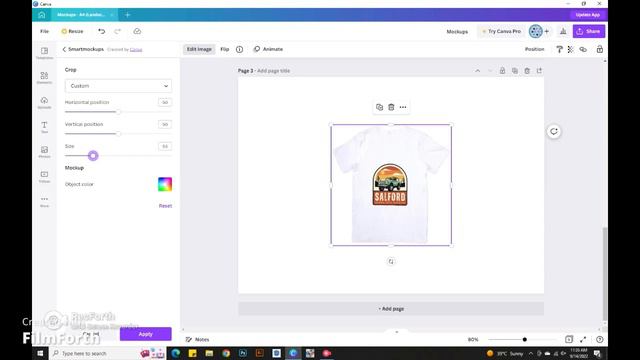The width and height of the screenshot is (640, 360).
Task: Open the Elements sidebar panel
Action: [44, 78]
